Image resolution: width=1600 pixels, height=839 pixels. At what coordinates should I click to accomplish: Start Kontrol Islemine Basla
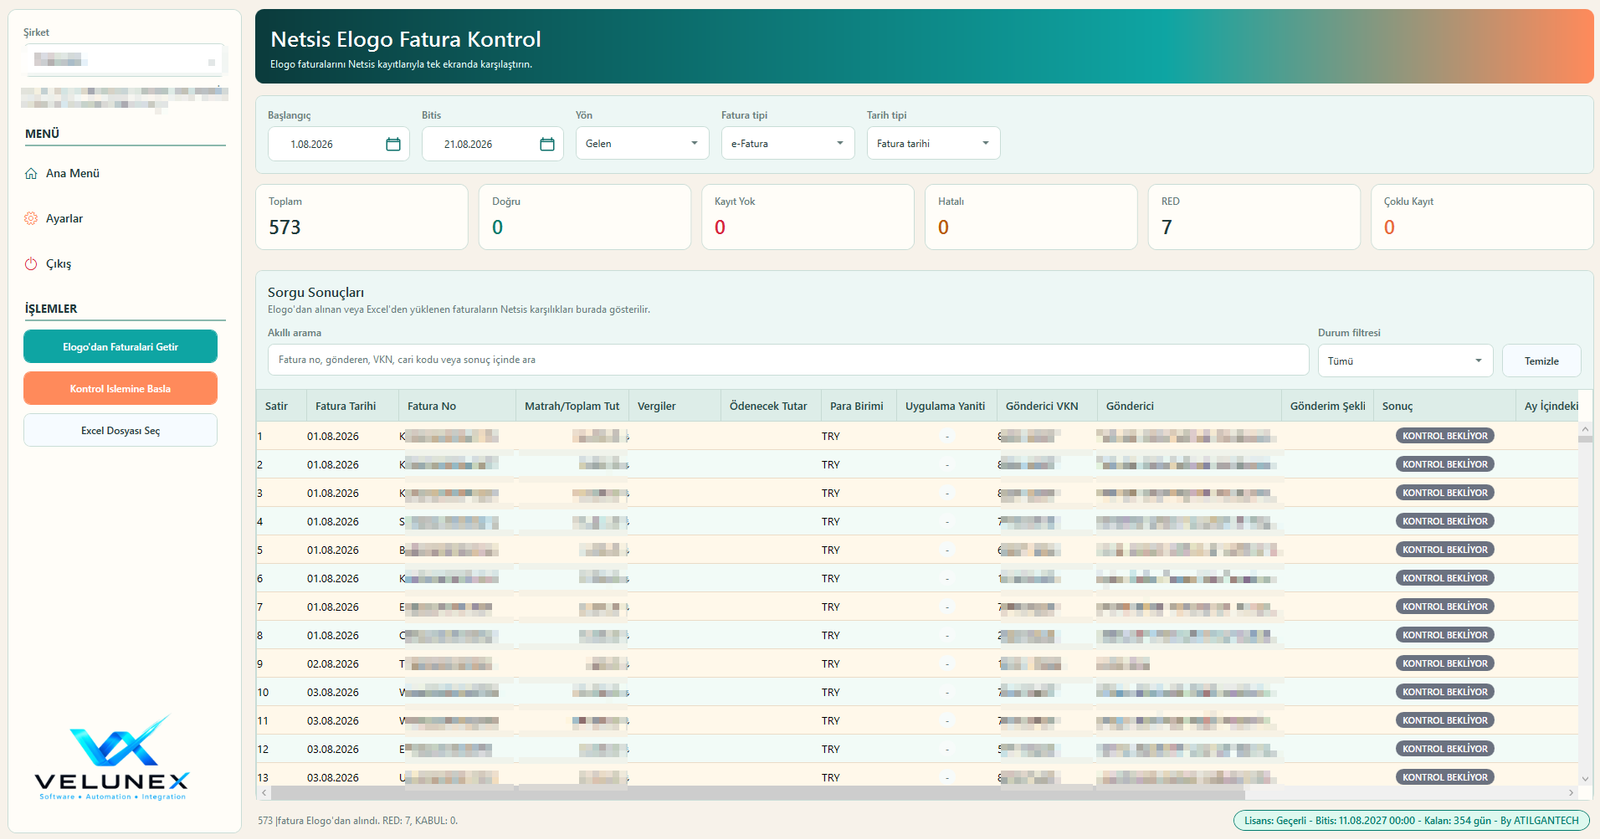tap(120, 389)
